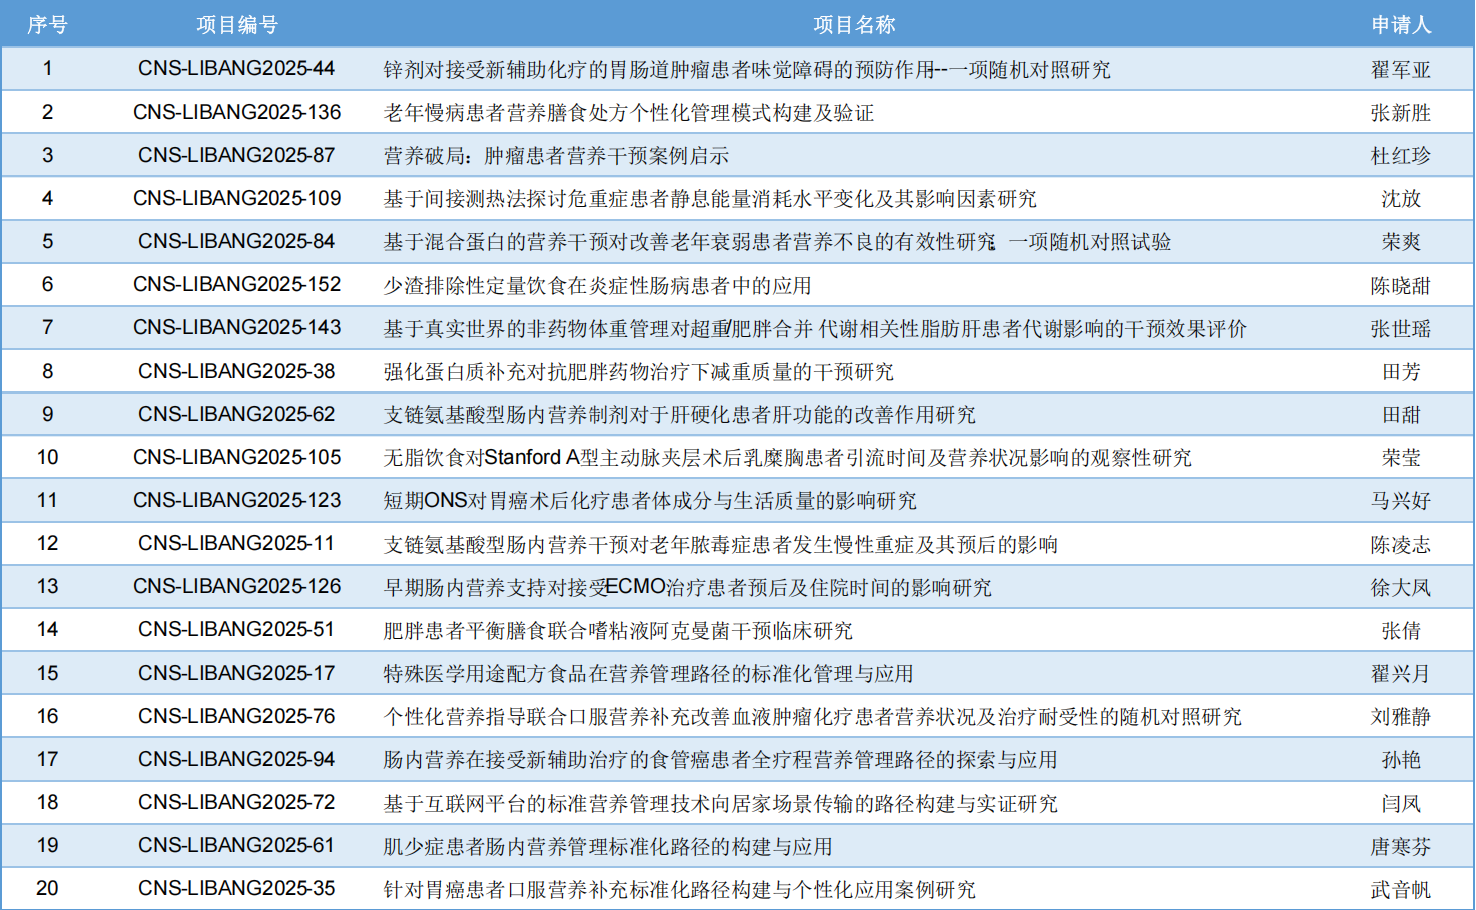Viewport: 1476px width, 910px height.
Task: Select project number CNS-LIBANG2025-76
Action: point(236,716)
